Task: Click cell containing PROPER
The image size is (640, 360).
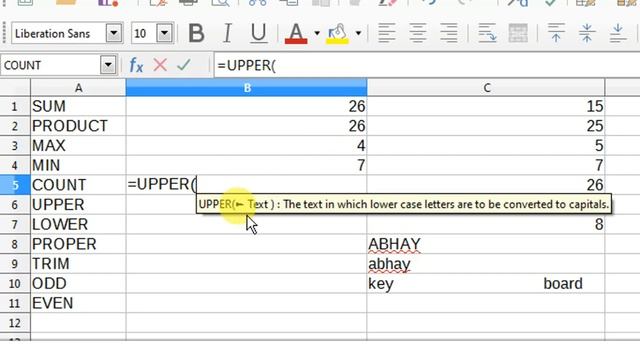Action: point(78,244)
